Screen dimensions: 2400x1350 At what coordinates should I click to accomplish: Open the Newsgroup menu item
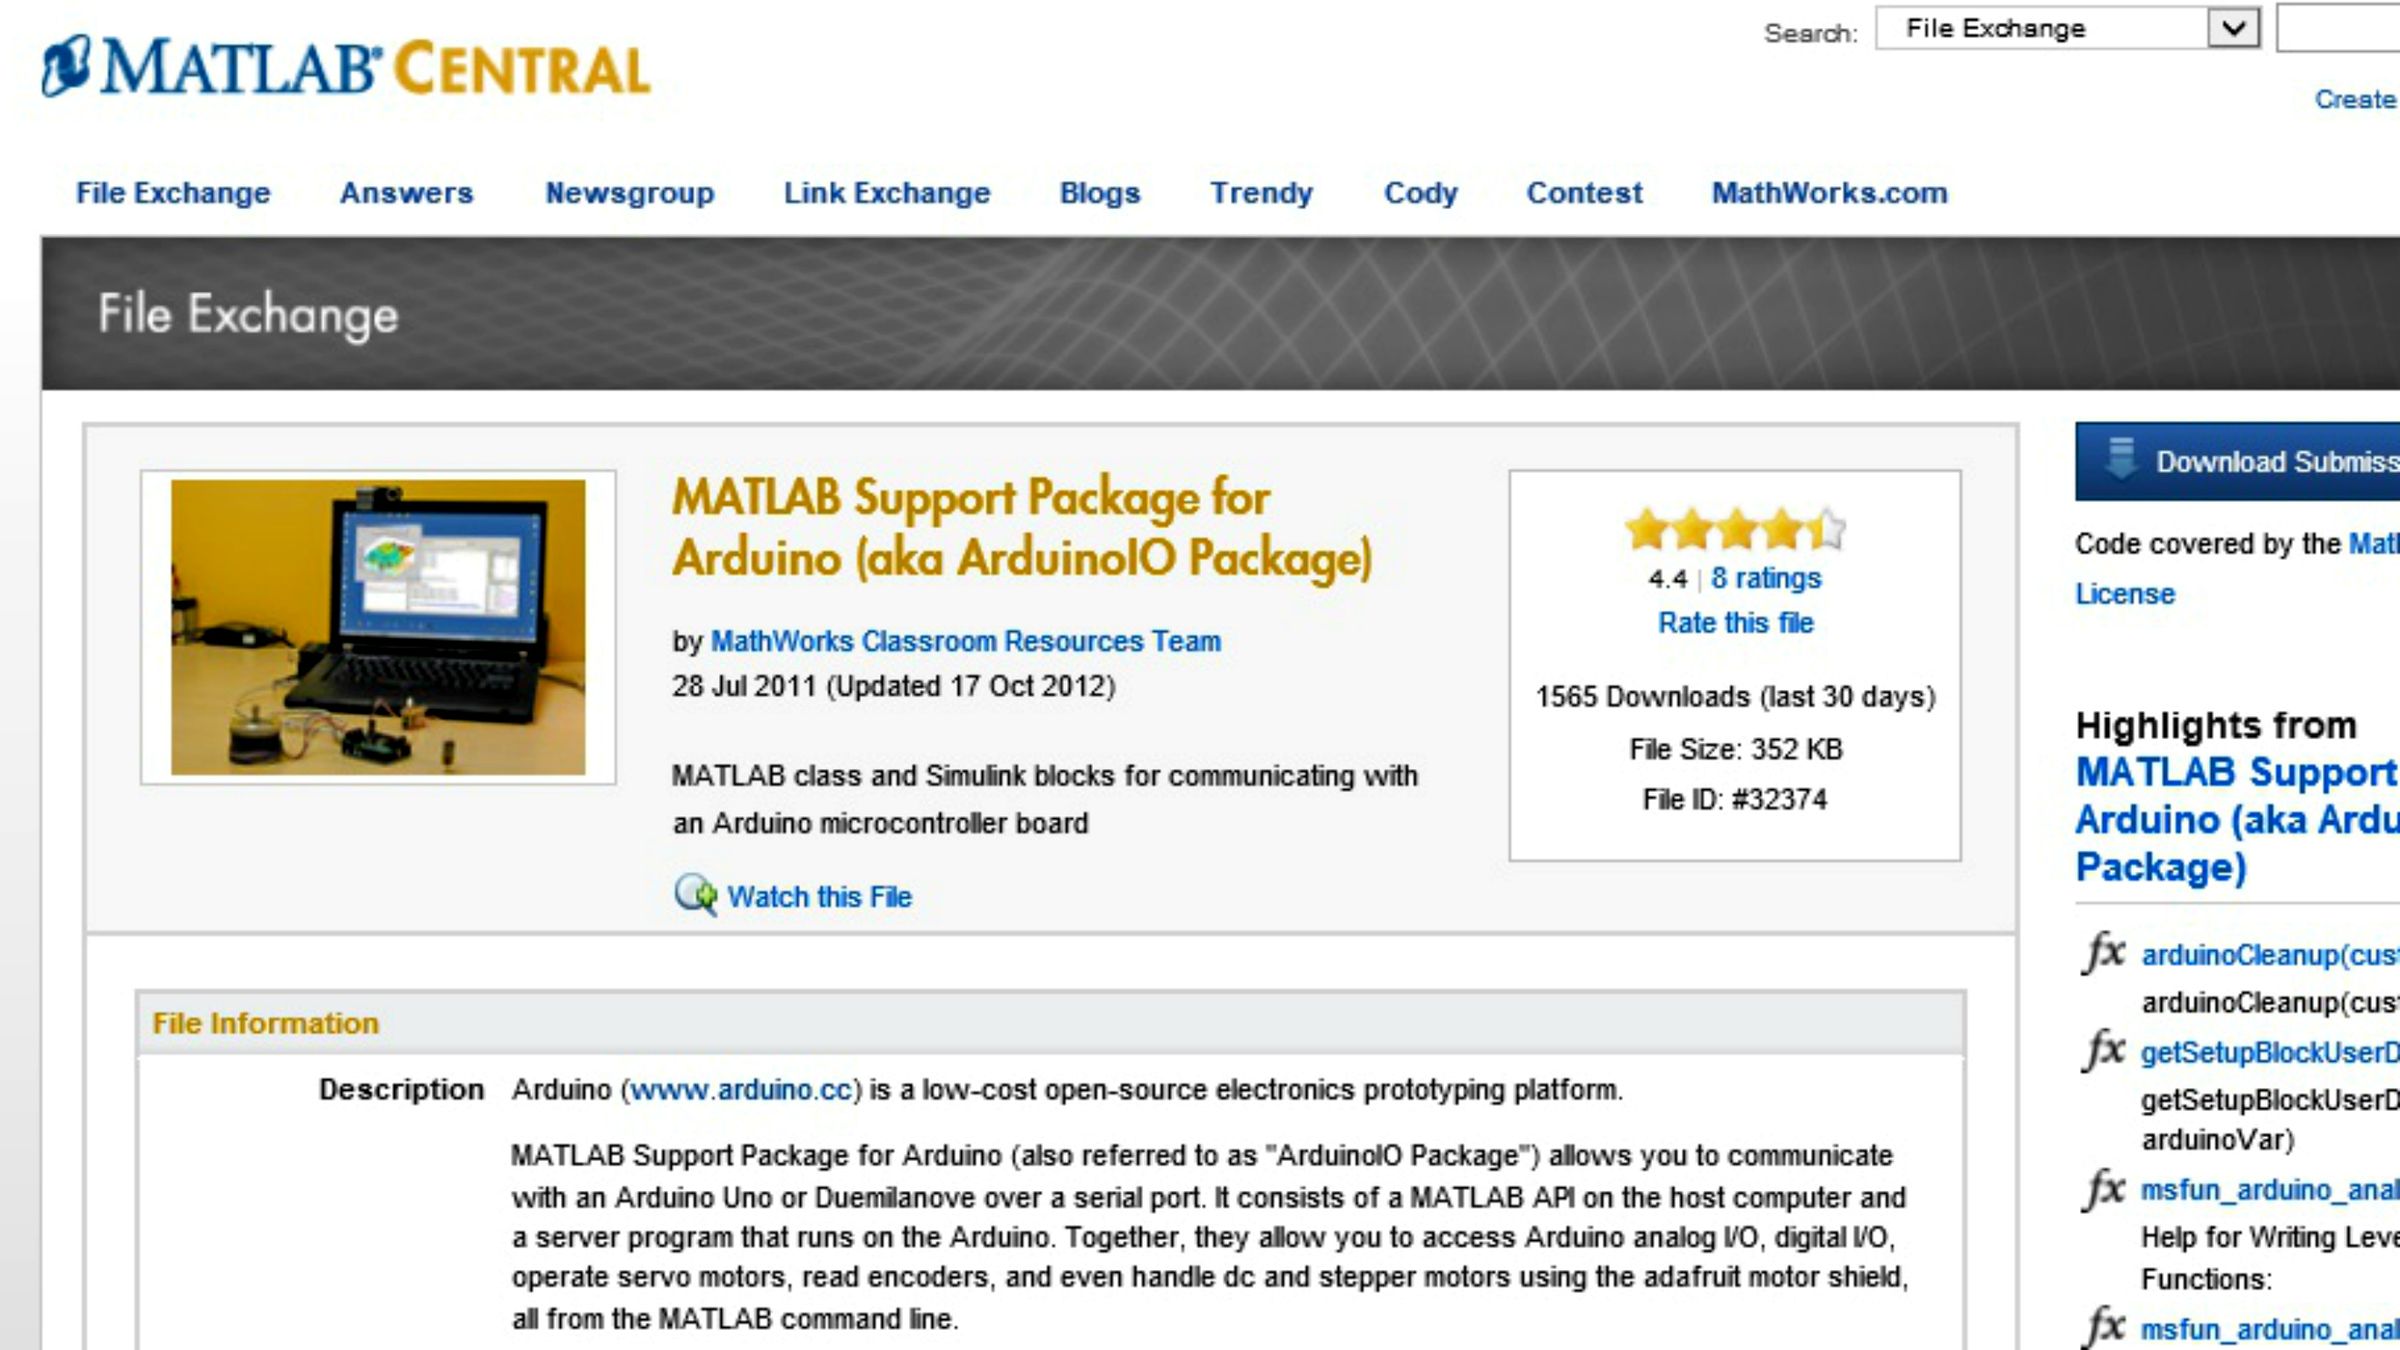pos(629,192)
